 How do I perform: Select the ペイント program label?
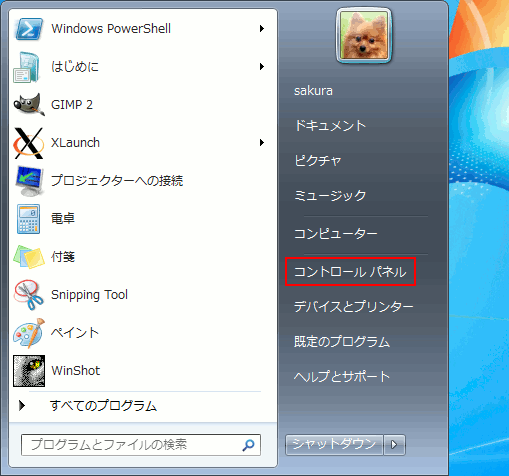point(75,333)
